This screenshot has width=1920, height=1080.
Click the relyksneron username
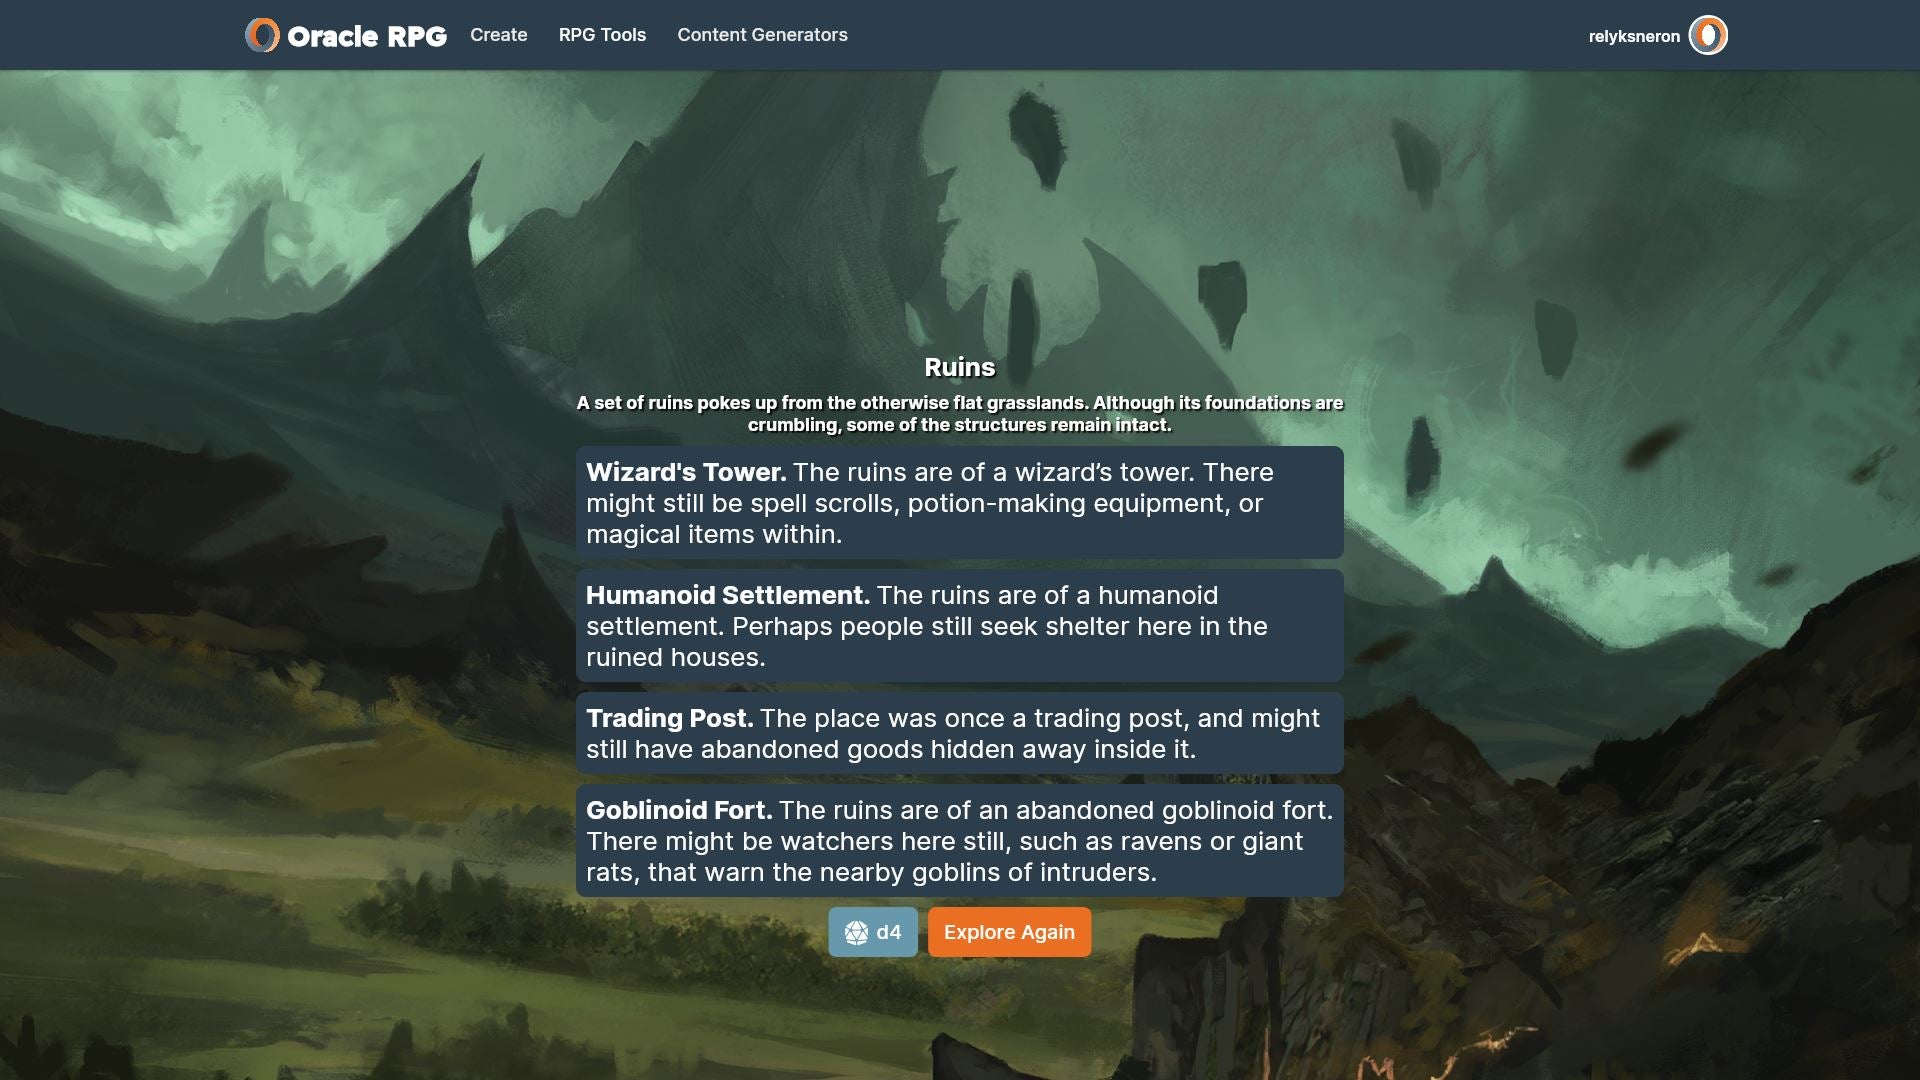[1634, 36]
